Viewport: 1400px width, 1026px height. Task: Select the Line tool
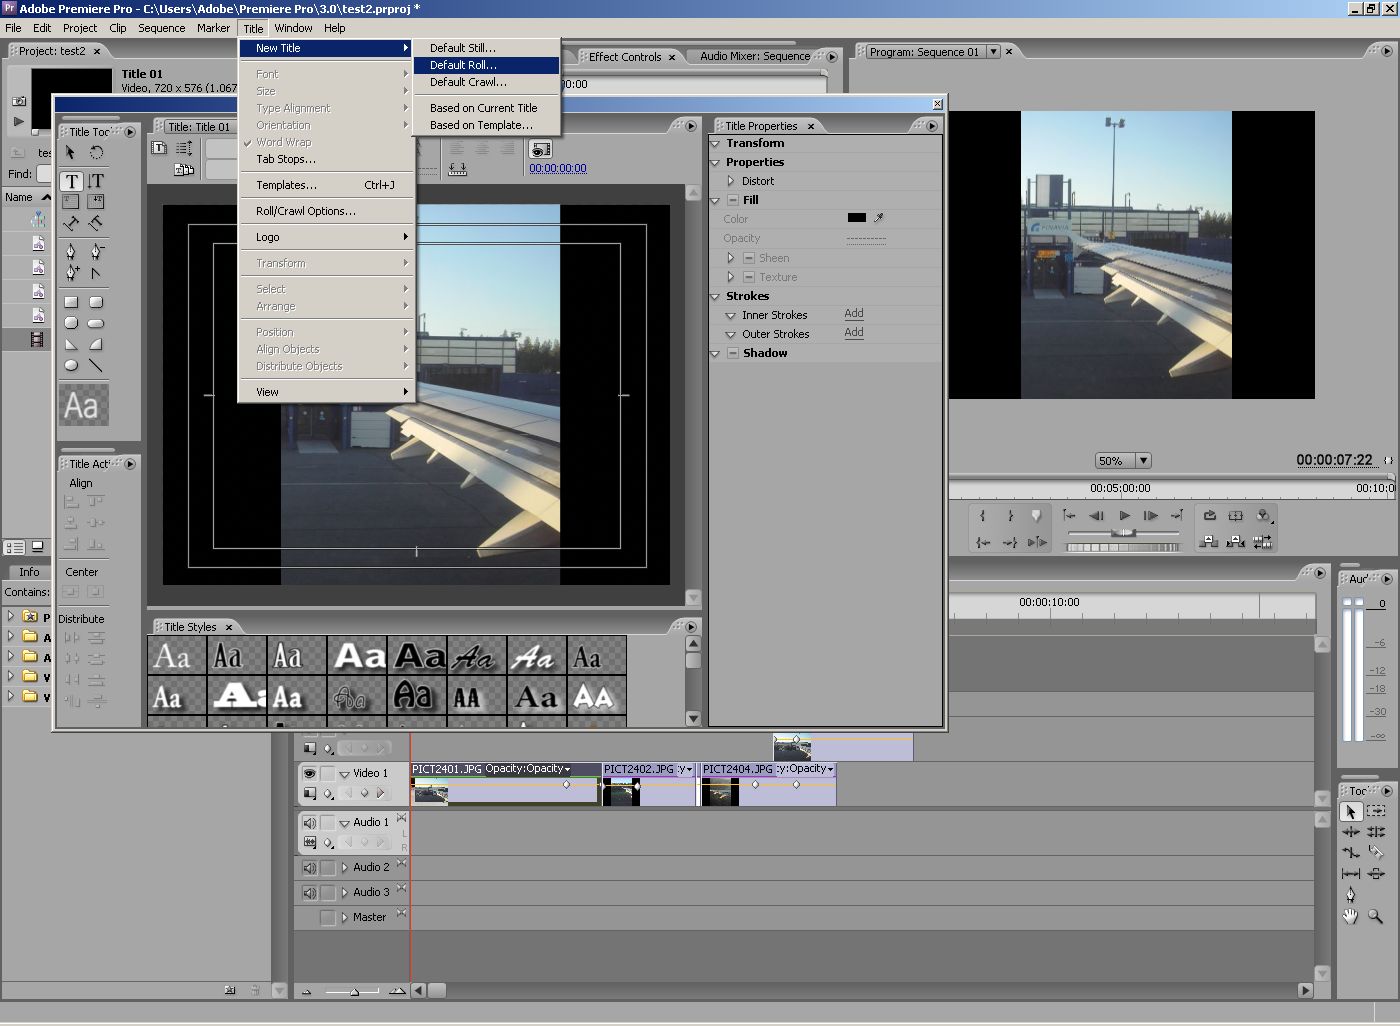(96, 365)
